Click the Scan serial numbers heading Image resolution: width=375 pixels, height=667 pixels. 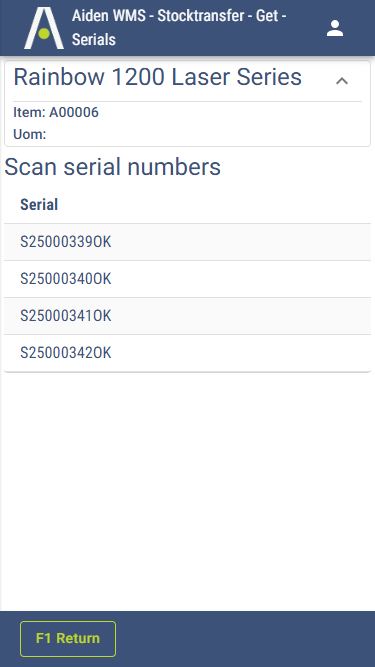pyautogui.click(x=113, y=166)
